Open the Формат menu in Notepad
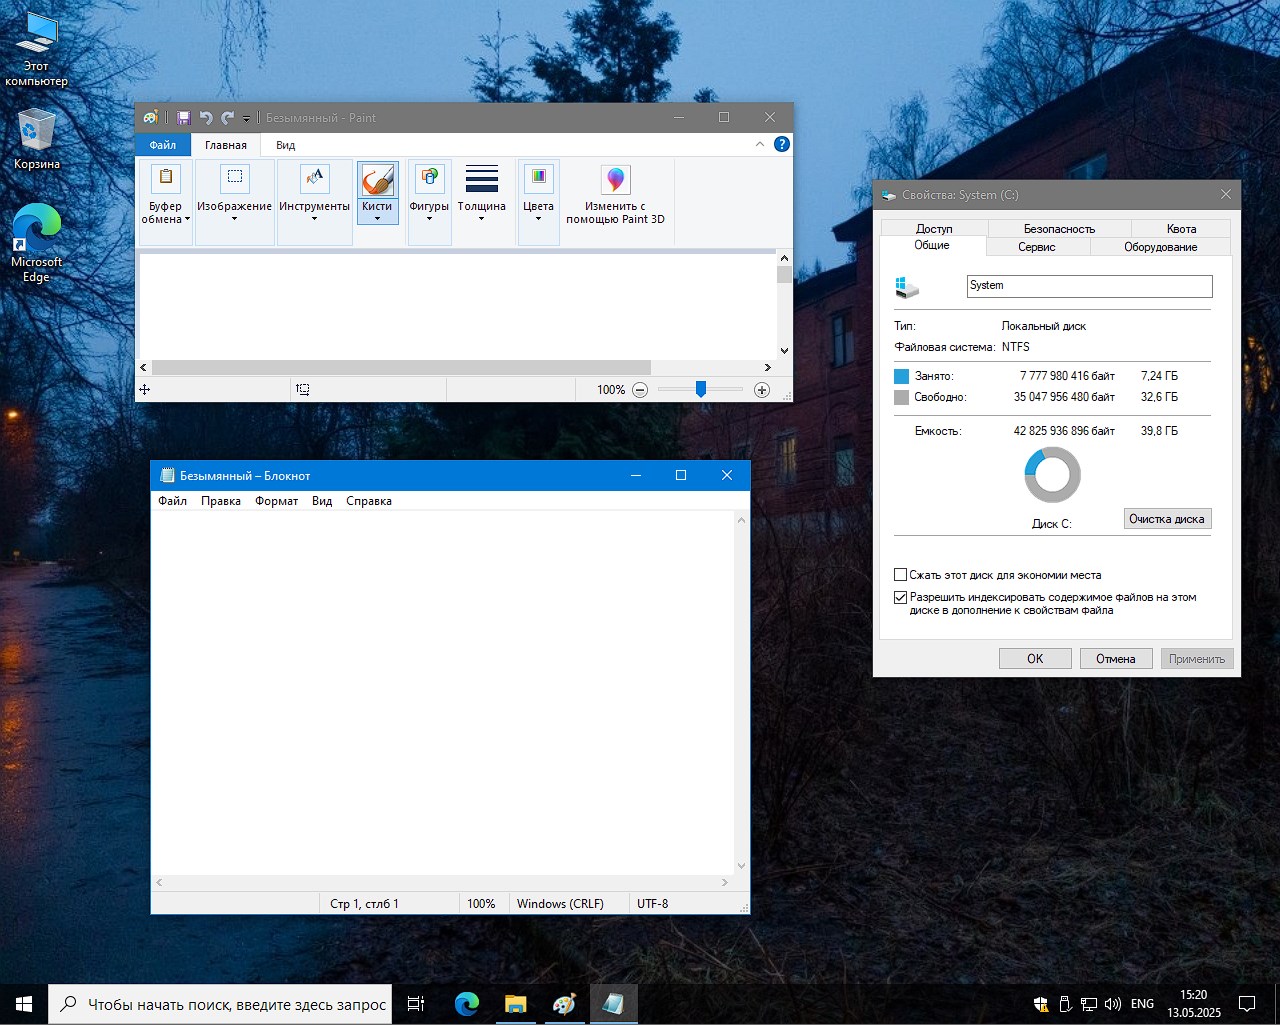 tap(276, 501)
